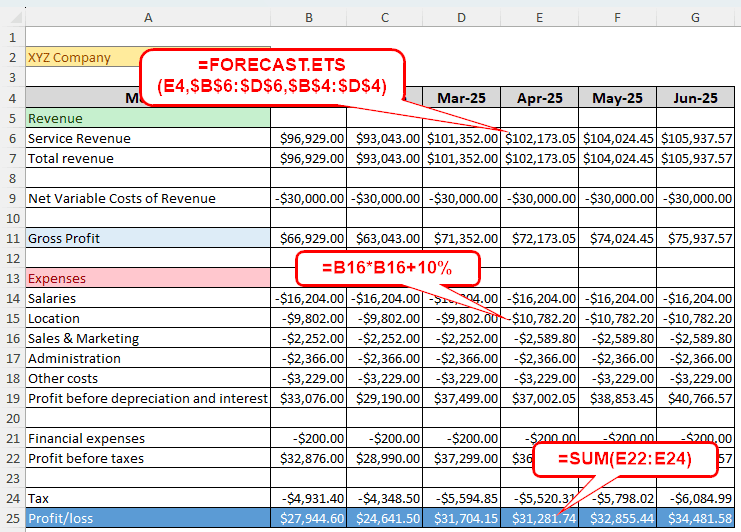The image size is (741, 532).
Task: Select column A header
Action: coord(148,17)
